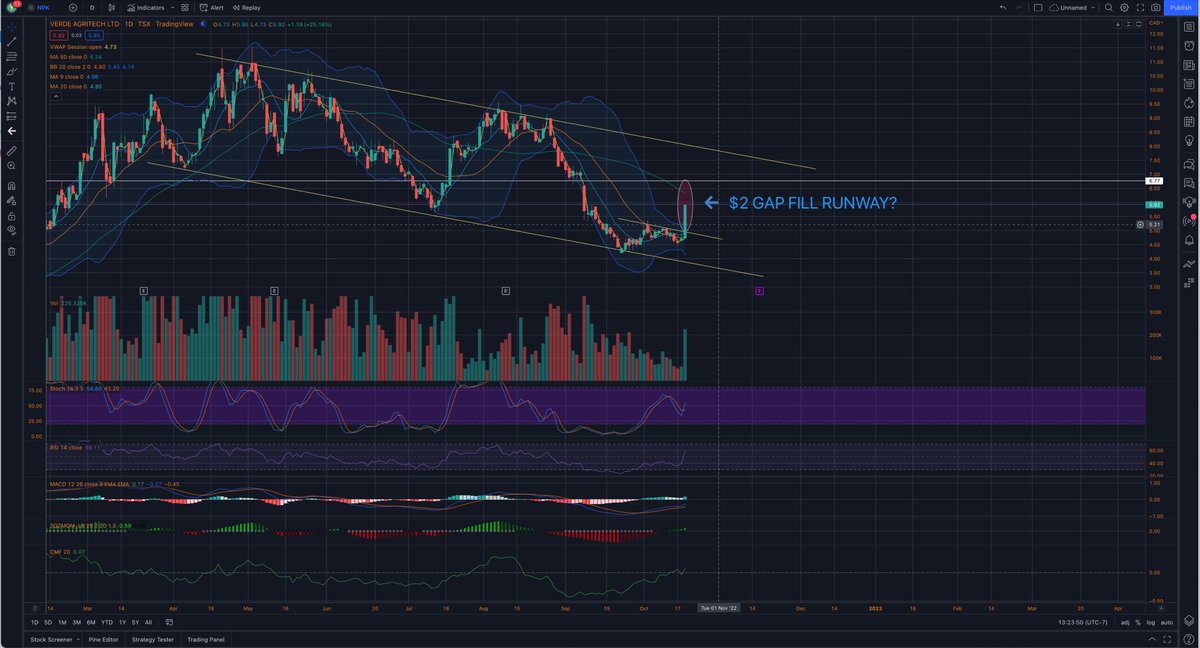Click the undo arrow
Screen dimensions: 1200x648
pos(1003,7)
